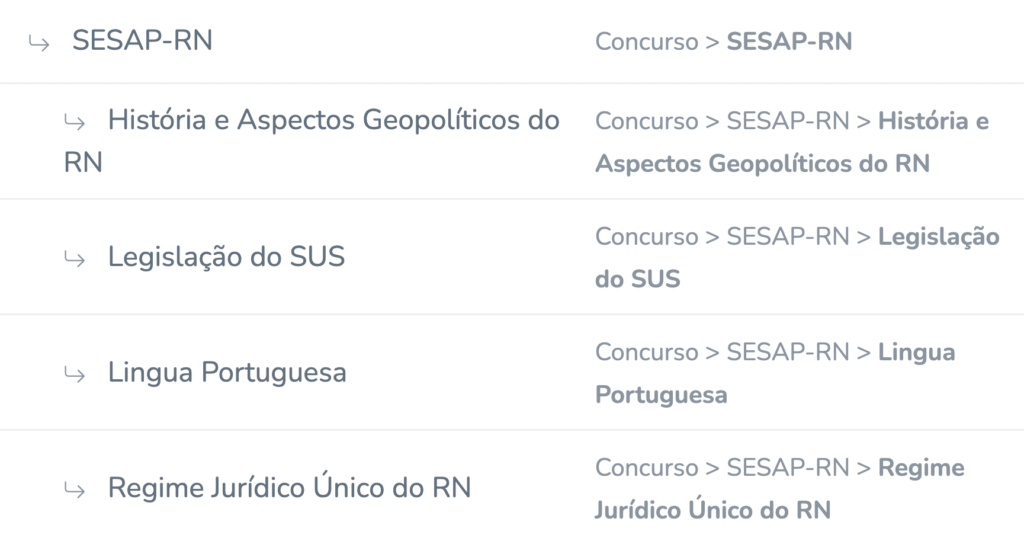Click bold Regime Jurídico Único breadcrumb text

pyautogui.click(x=780, y=489)
